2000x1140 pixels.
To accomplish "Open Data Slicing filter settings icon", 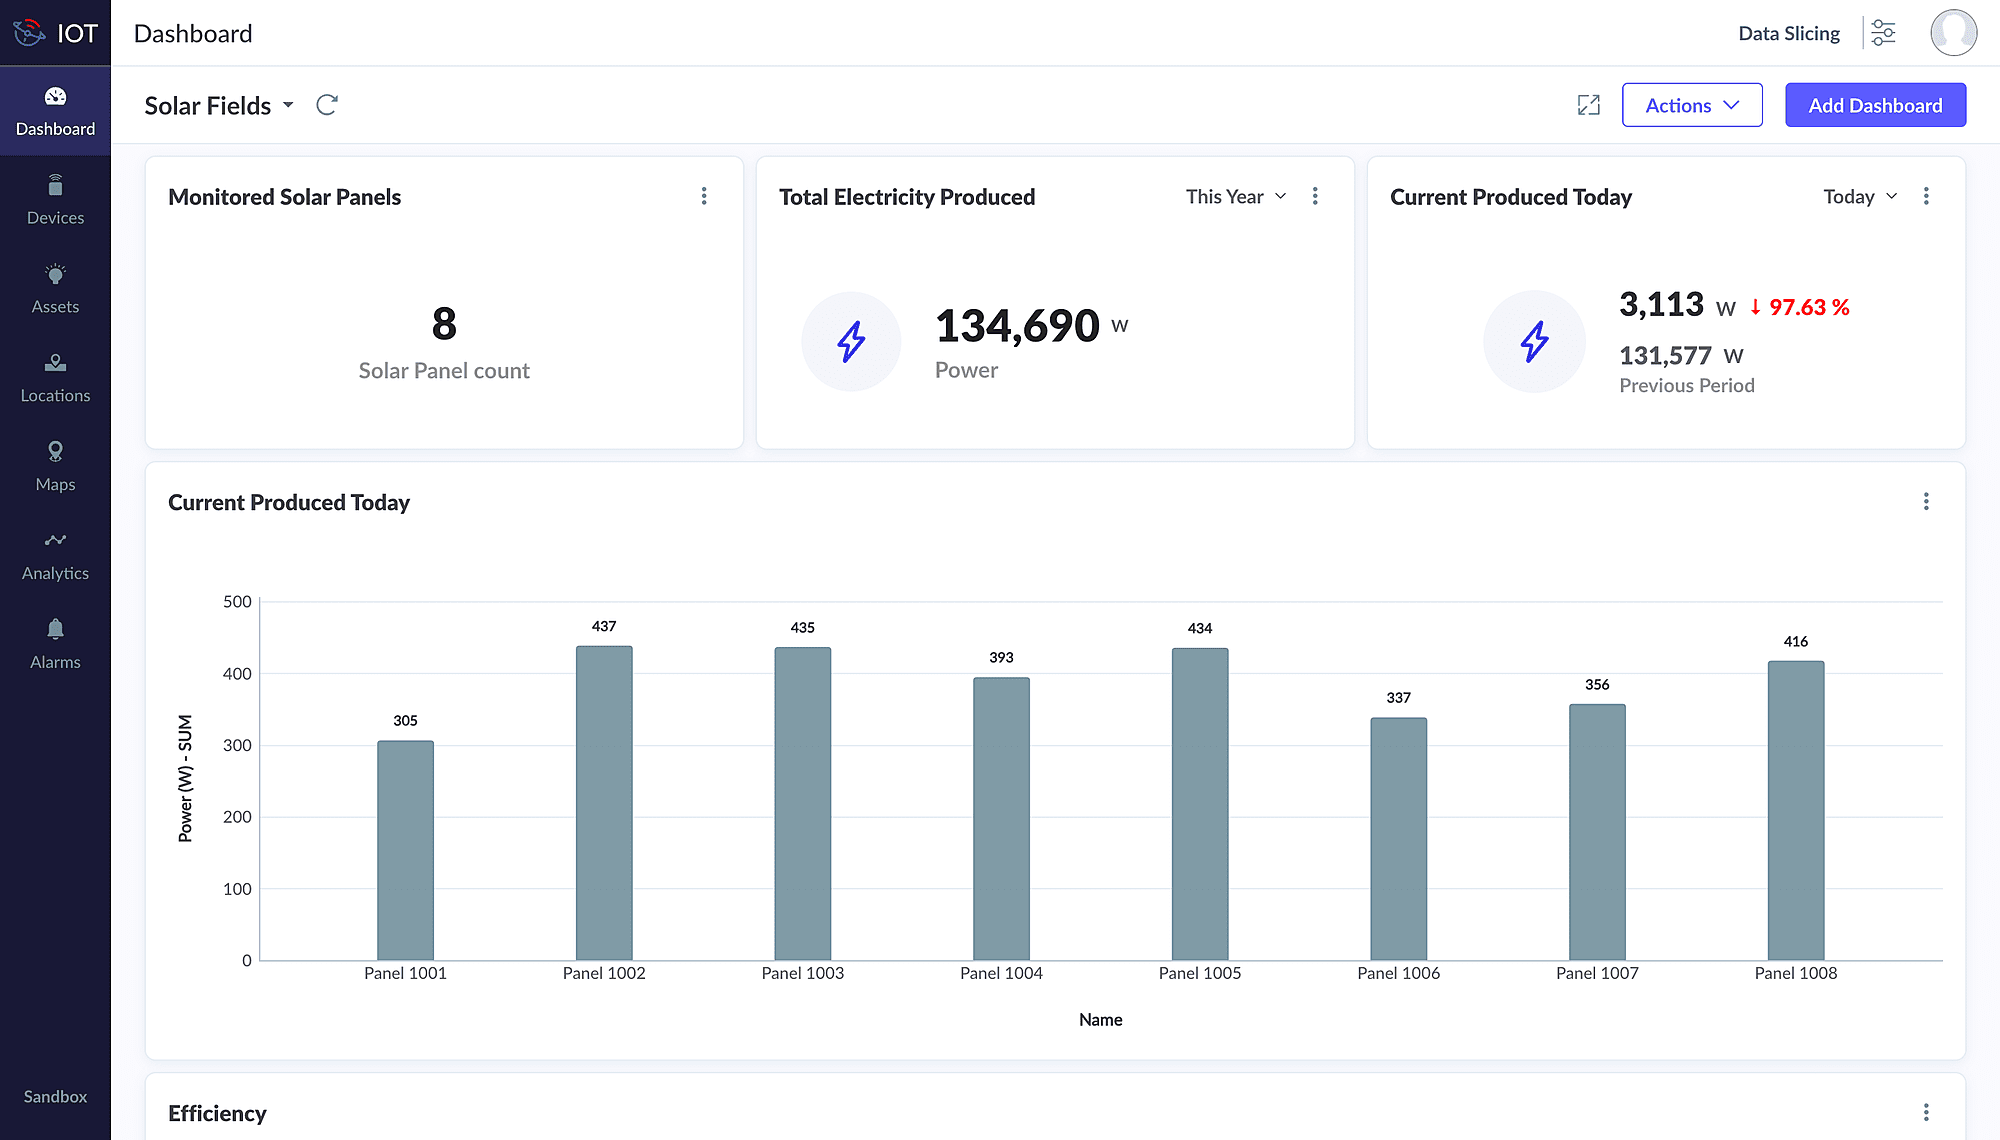I will pyautogui.click(x=1883, y=33).
